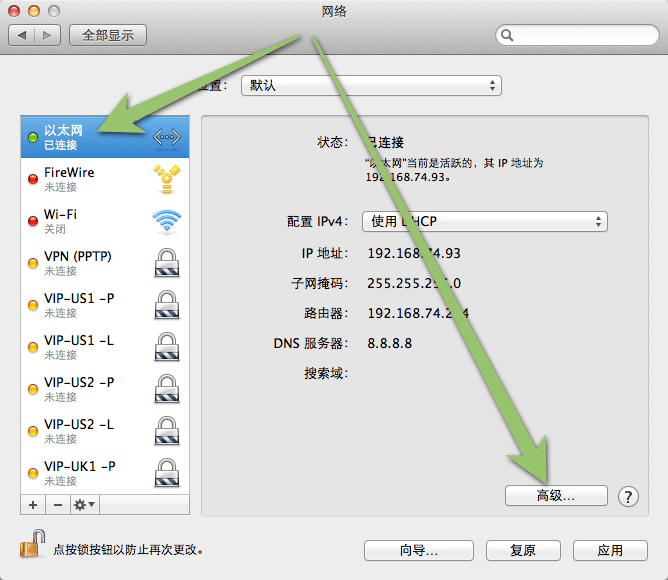Click the Ethernet double-arrow icon
Viewport: 668px width, 580px height.
coord(167,137)
